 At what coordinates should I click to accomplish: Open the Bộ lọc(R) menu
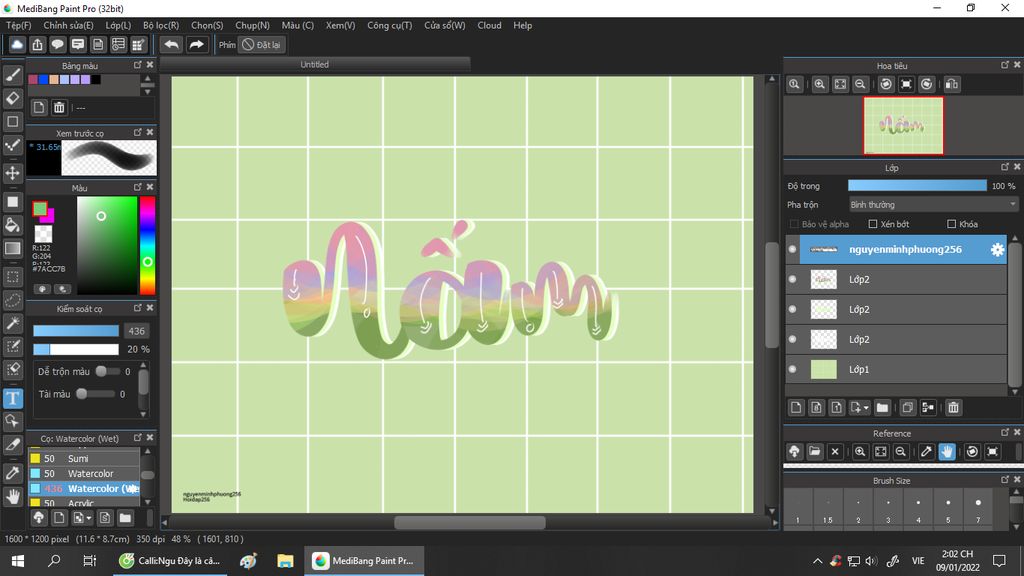(161, 25)
